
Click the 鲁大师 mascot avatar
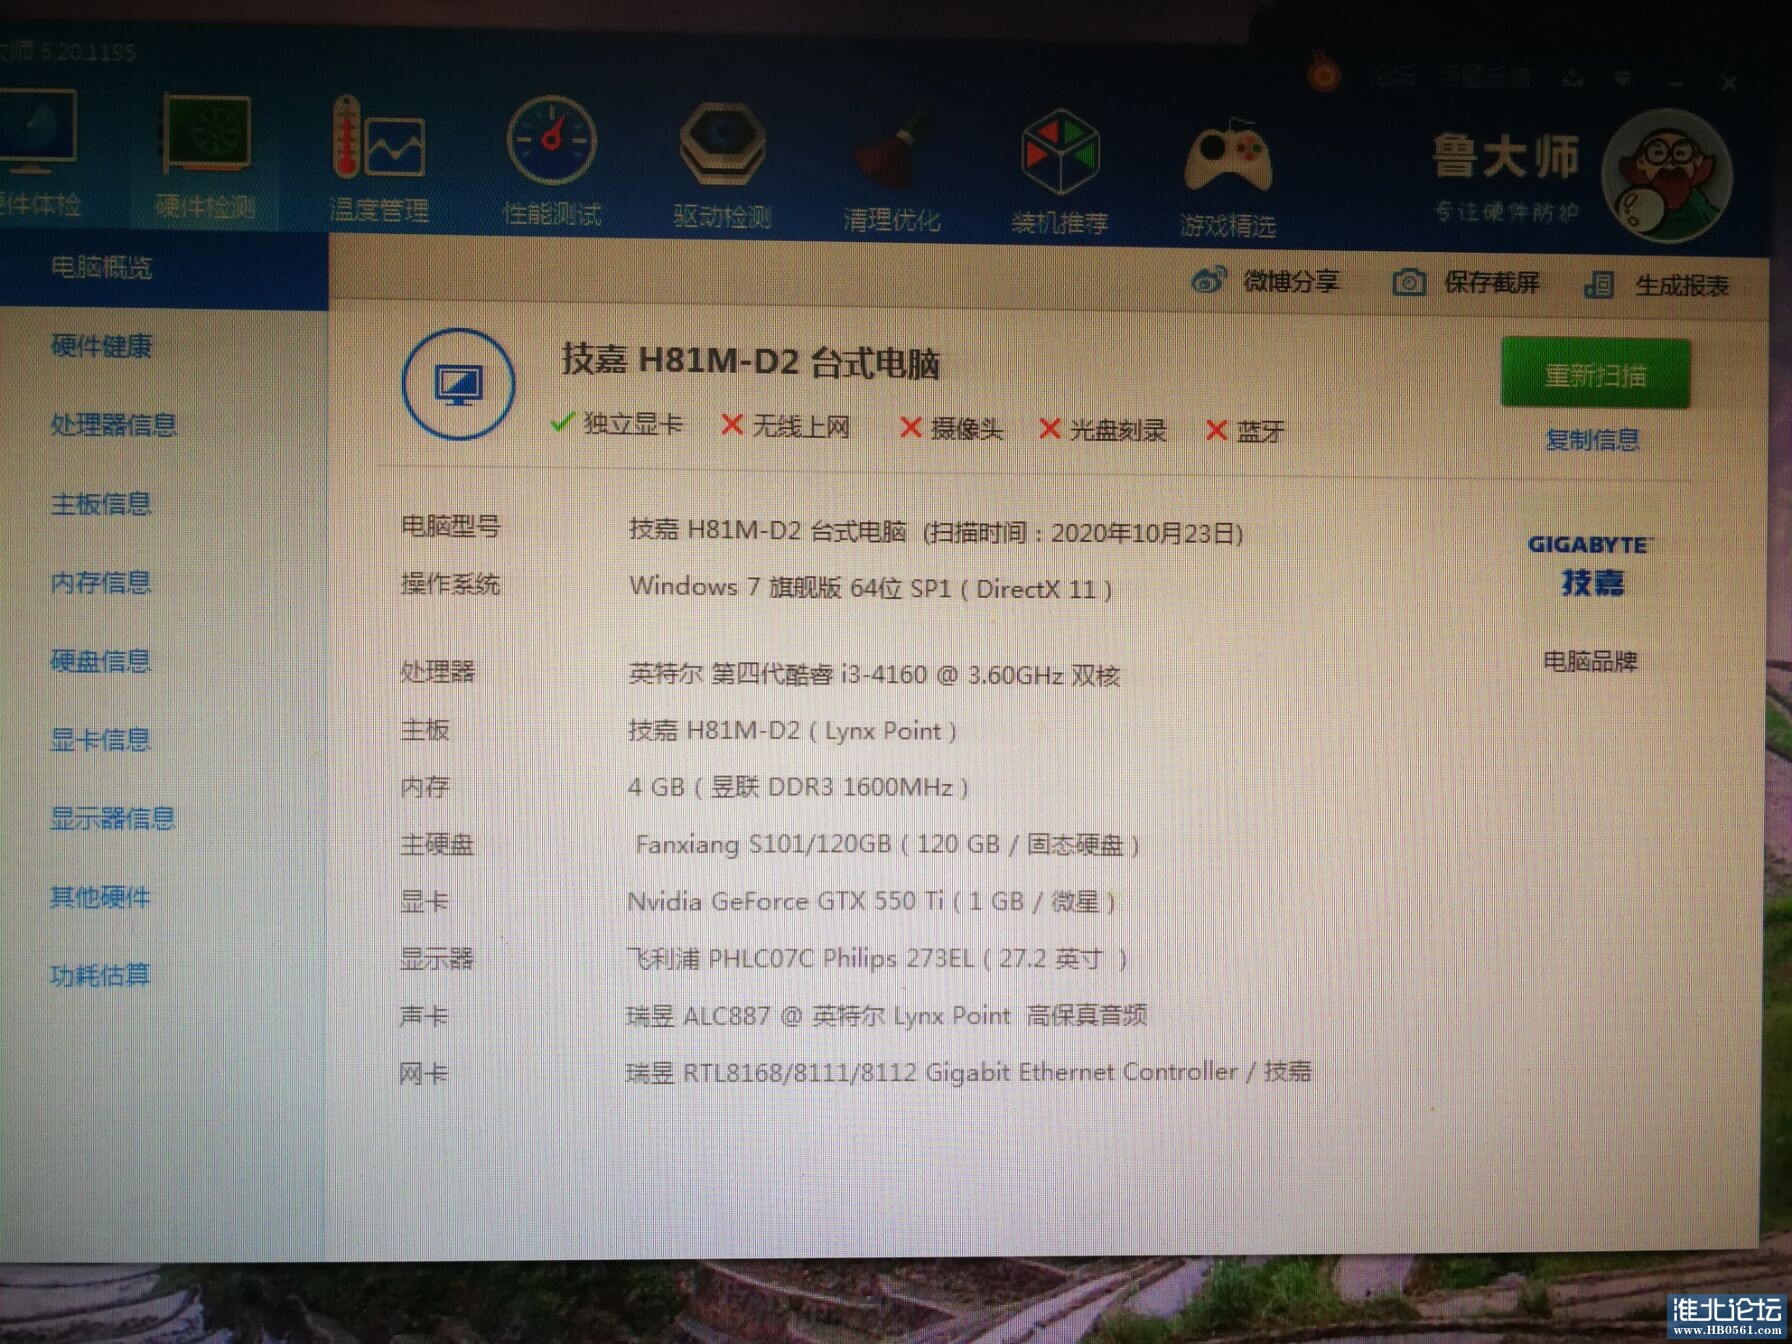[1666, 175]
